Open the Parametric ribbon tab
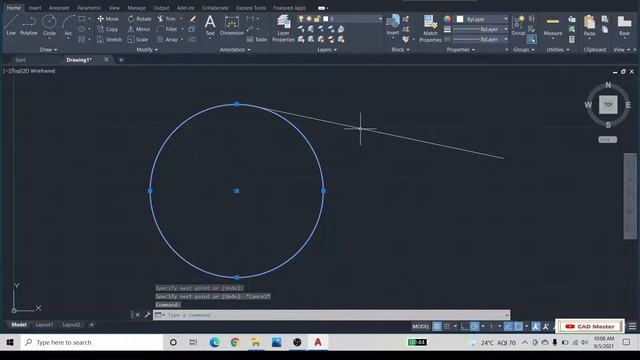 pyautogui.click(x=89, y=8)
